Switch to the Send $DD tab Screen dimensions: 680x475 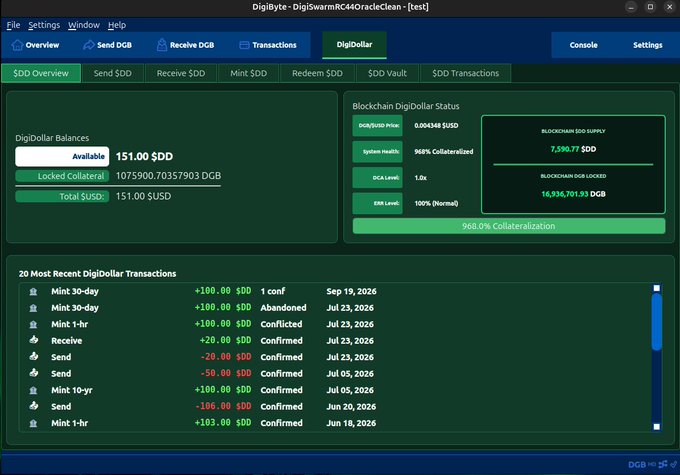[x=113, y=73]
